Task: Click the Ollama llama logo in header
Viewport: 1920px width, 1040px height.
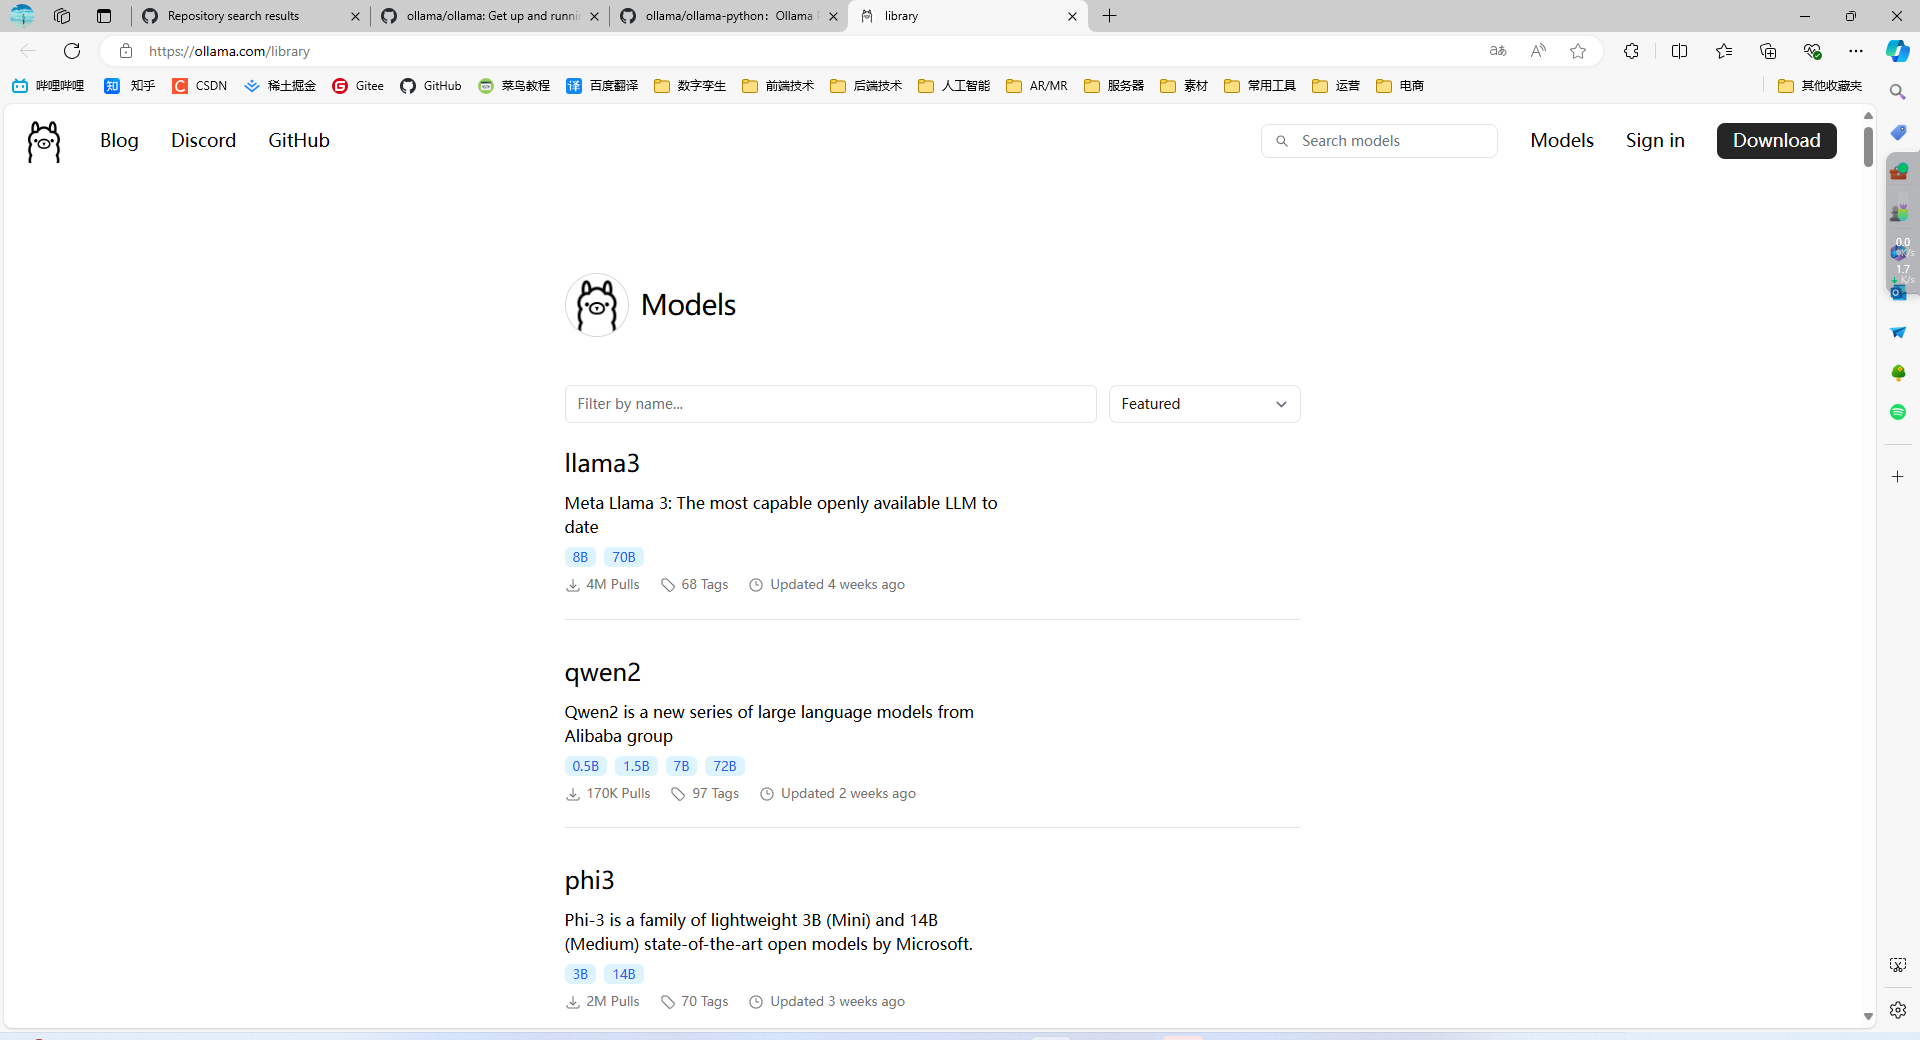Action: click(44, 141)
